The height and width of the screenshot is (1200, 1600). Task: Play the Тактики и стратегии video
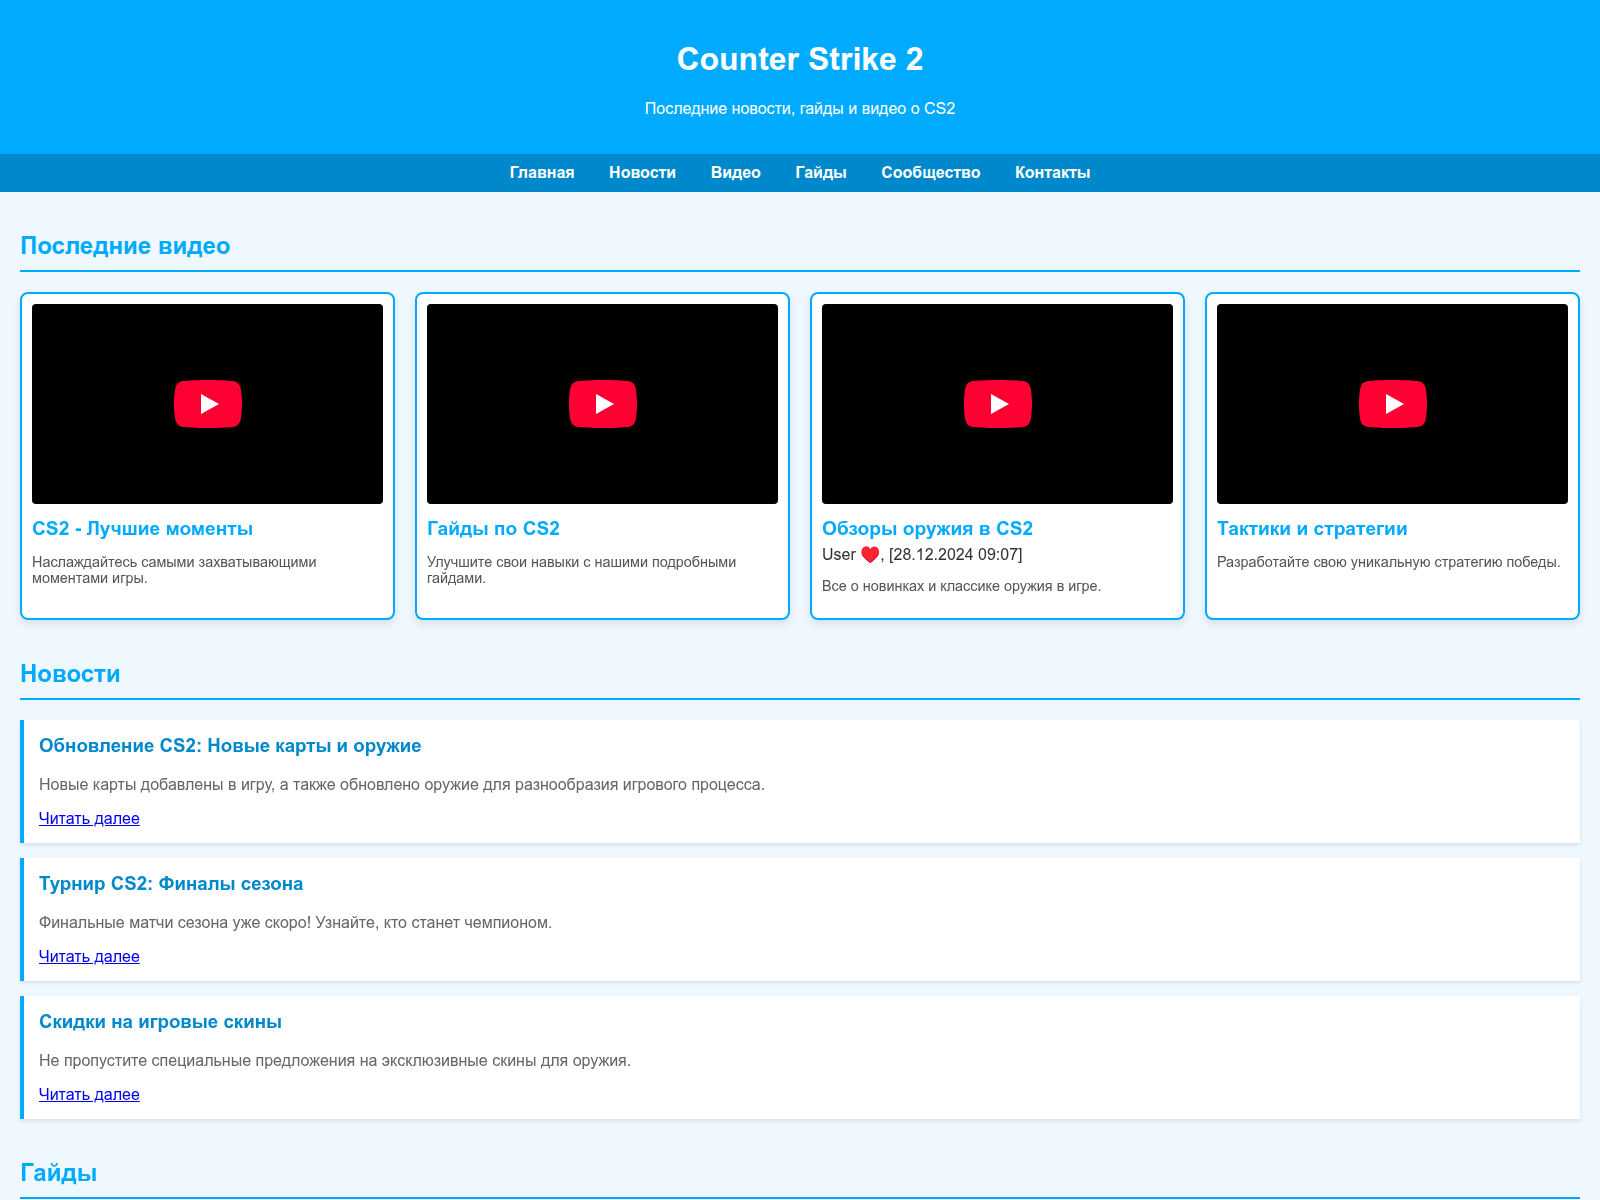(1393, 404)
